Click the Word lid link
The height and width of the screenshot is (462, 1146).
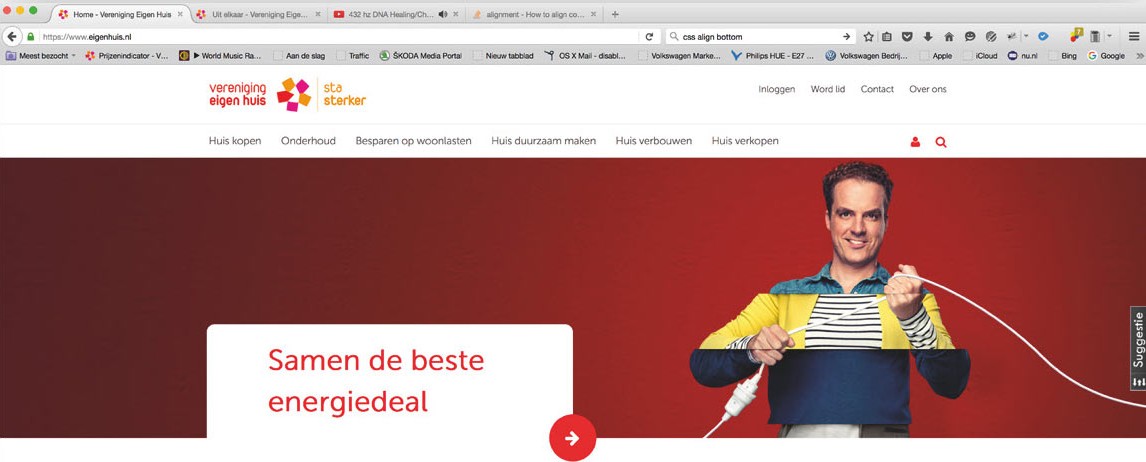[827, 89]
